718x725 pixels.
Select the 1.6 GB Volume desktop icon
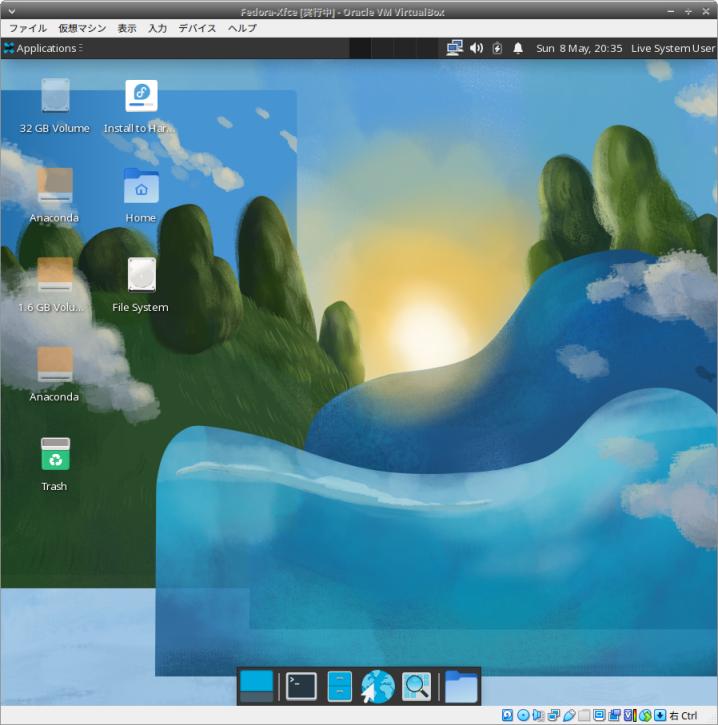pos(55,275)
